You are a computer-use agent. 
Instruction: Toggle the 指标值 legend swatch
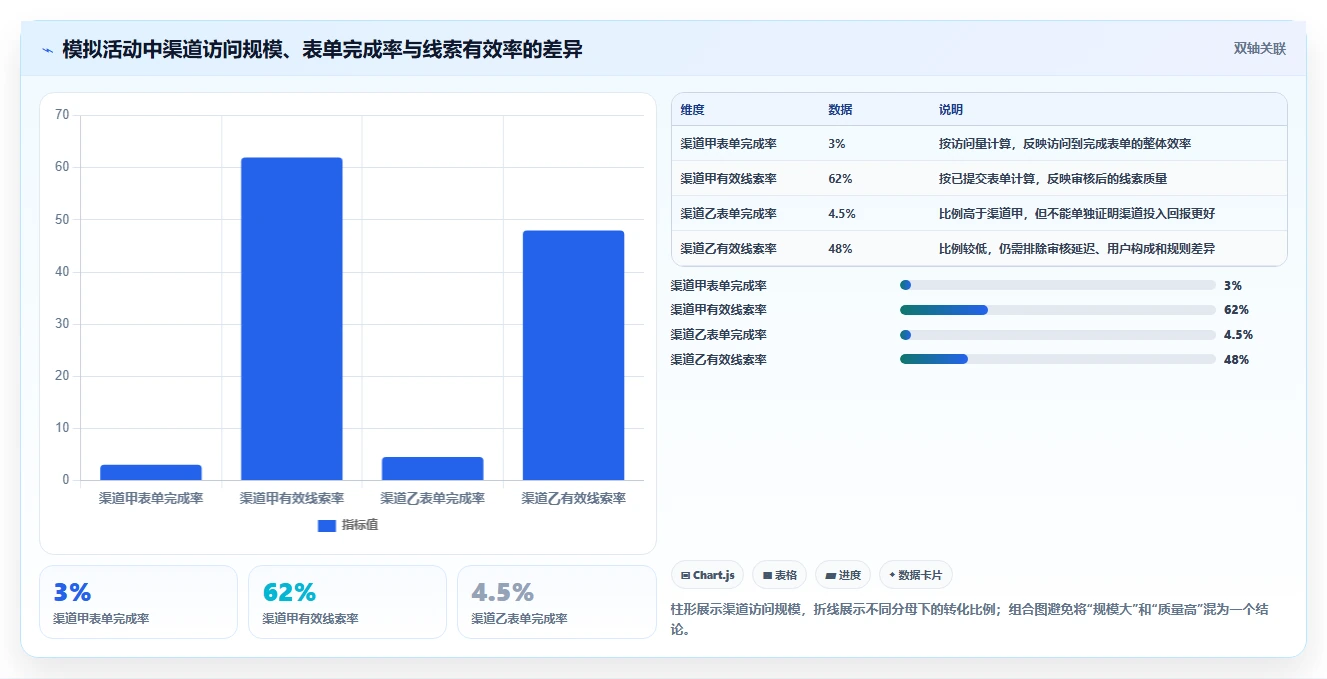coord(326,525)
